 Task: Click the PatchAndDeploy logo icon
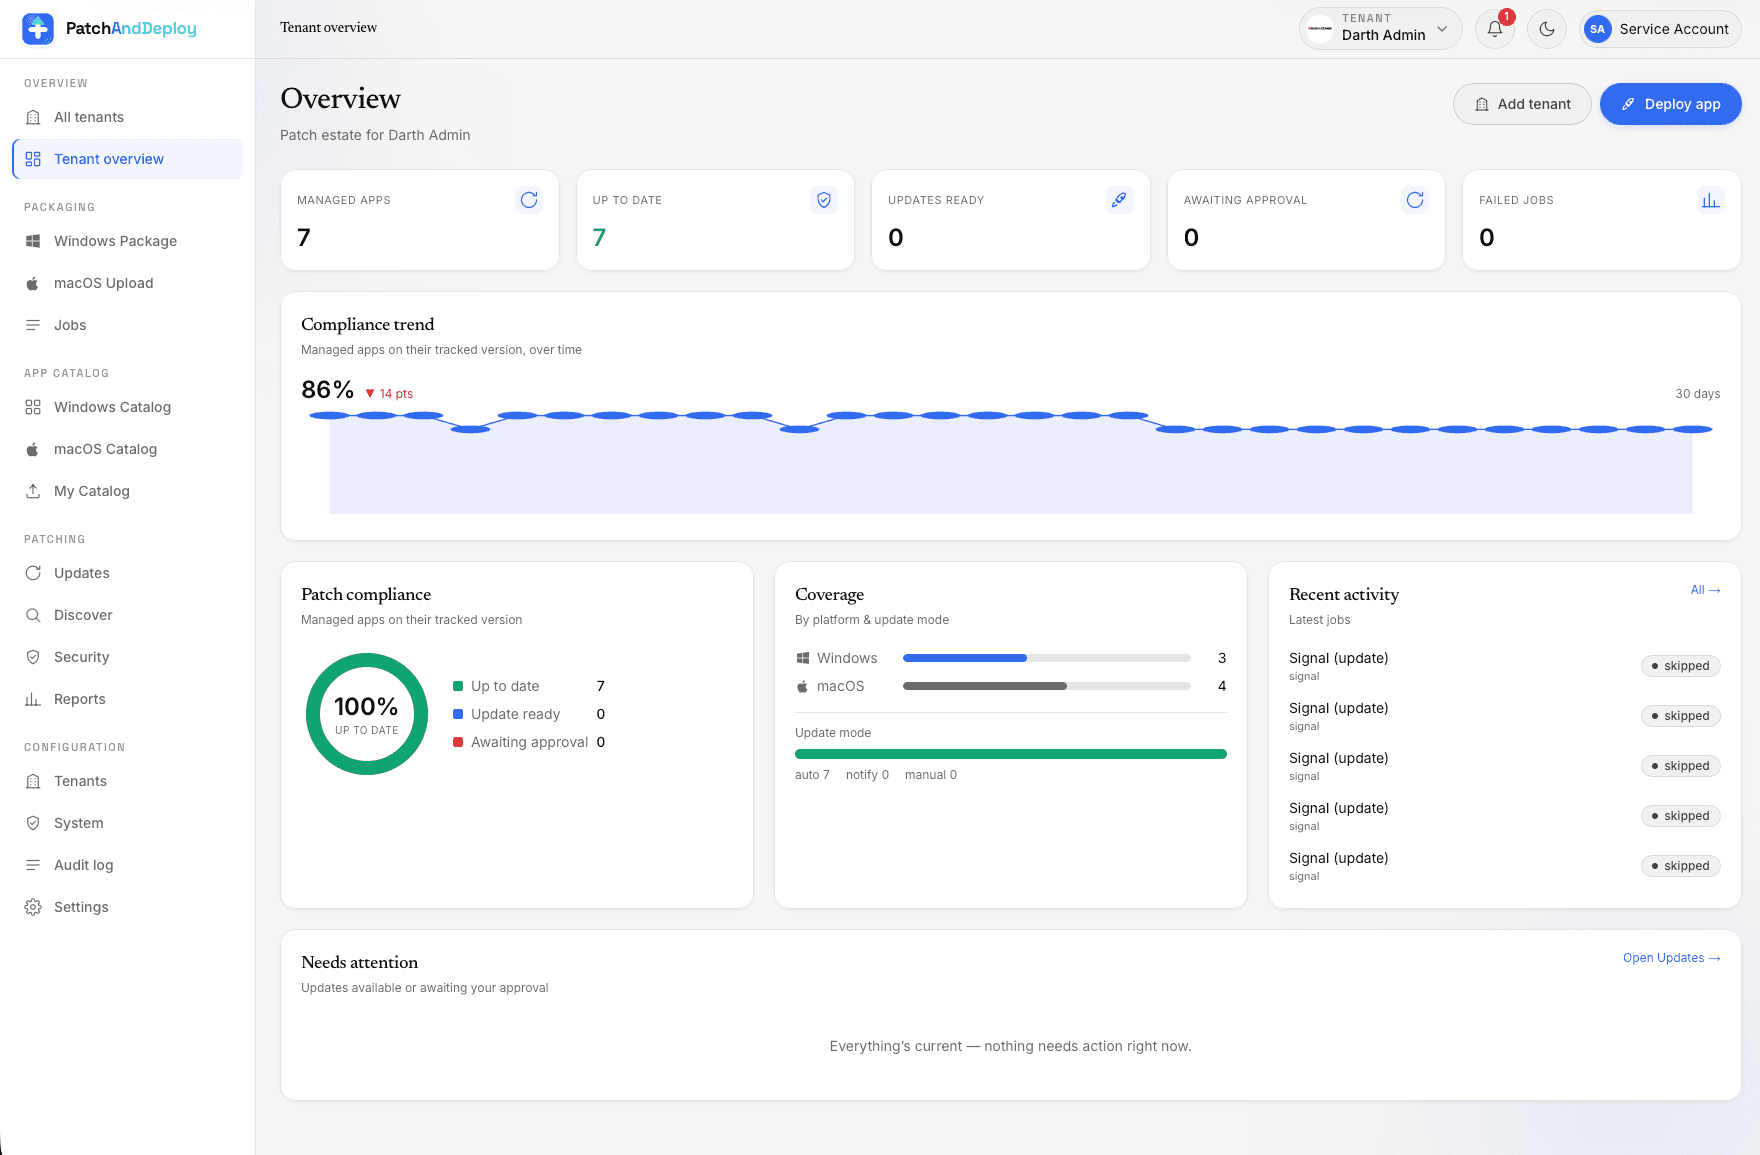coord(38,29)
